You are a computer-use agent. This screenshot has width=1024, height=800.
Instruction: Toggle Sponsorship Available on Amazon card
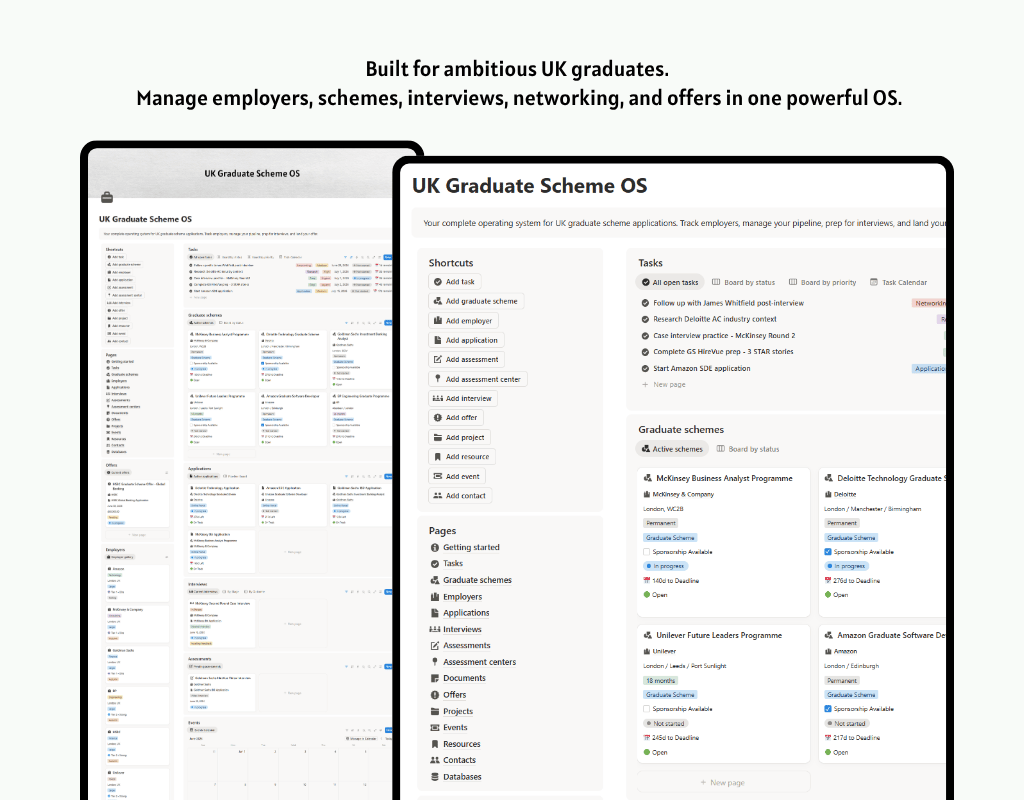828,709
